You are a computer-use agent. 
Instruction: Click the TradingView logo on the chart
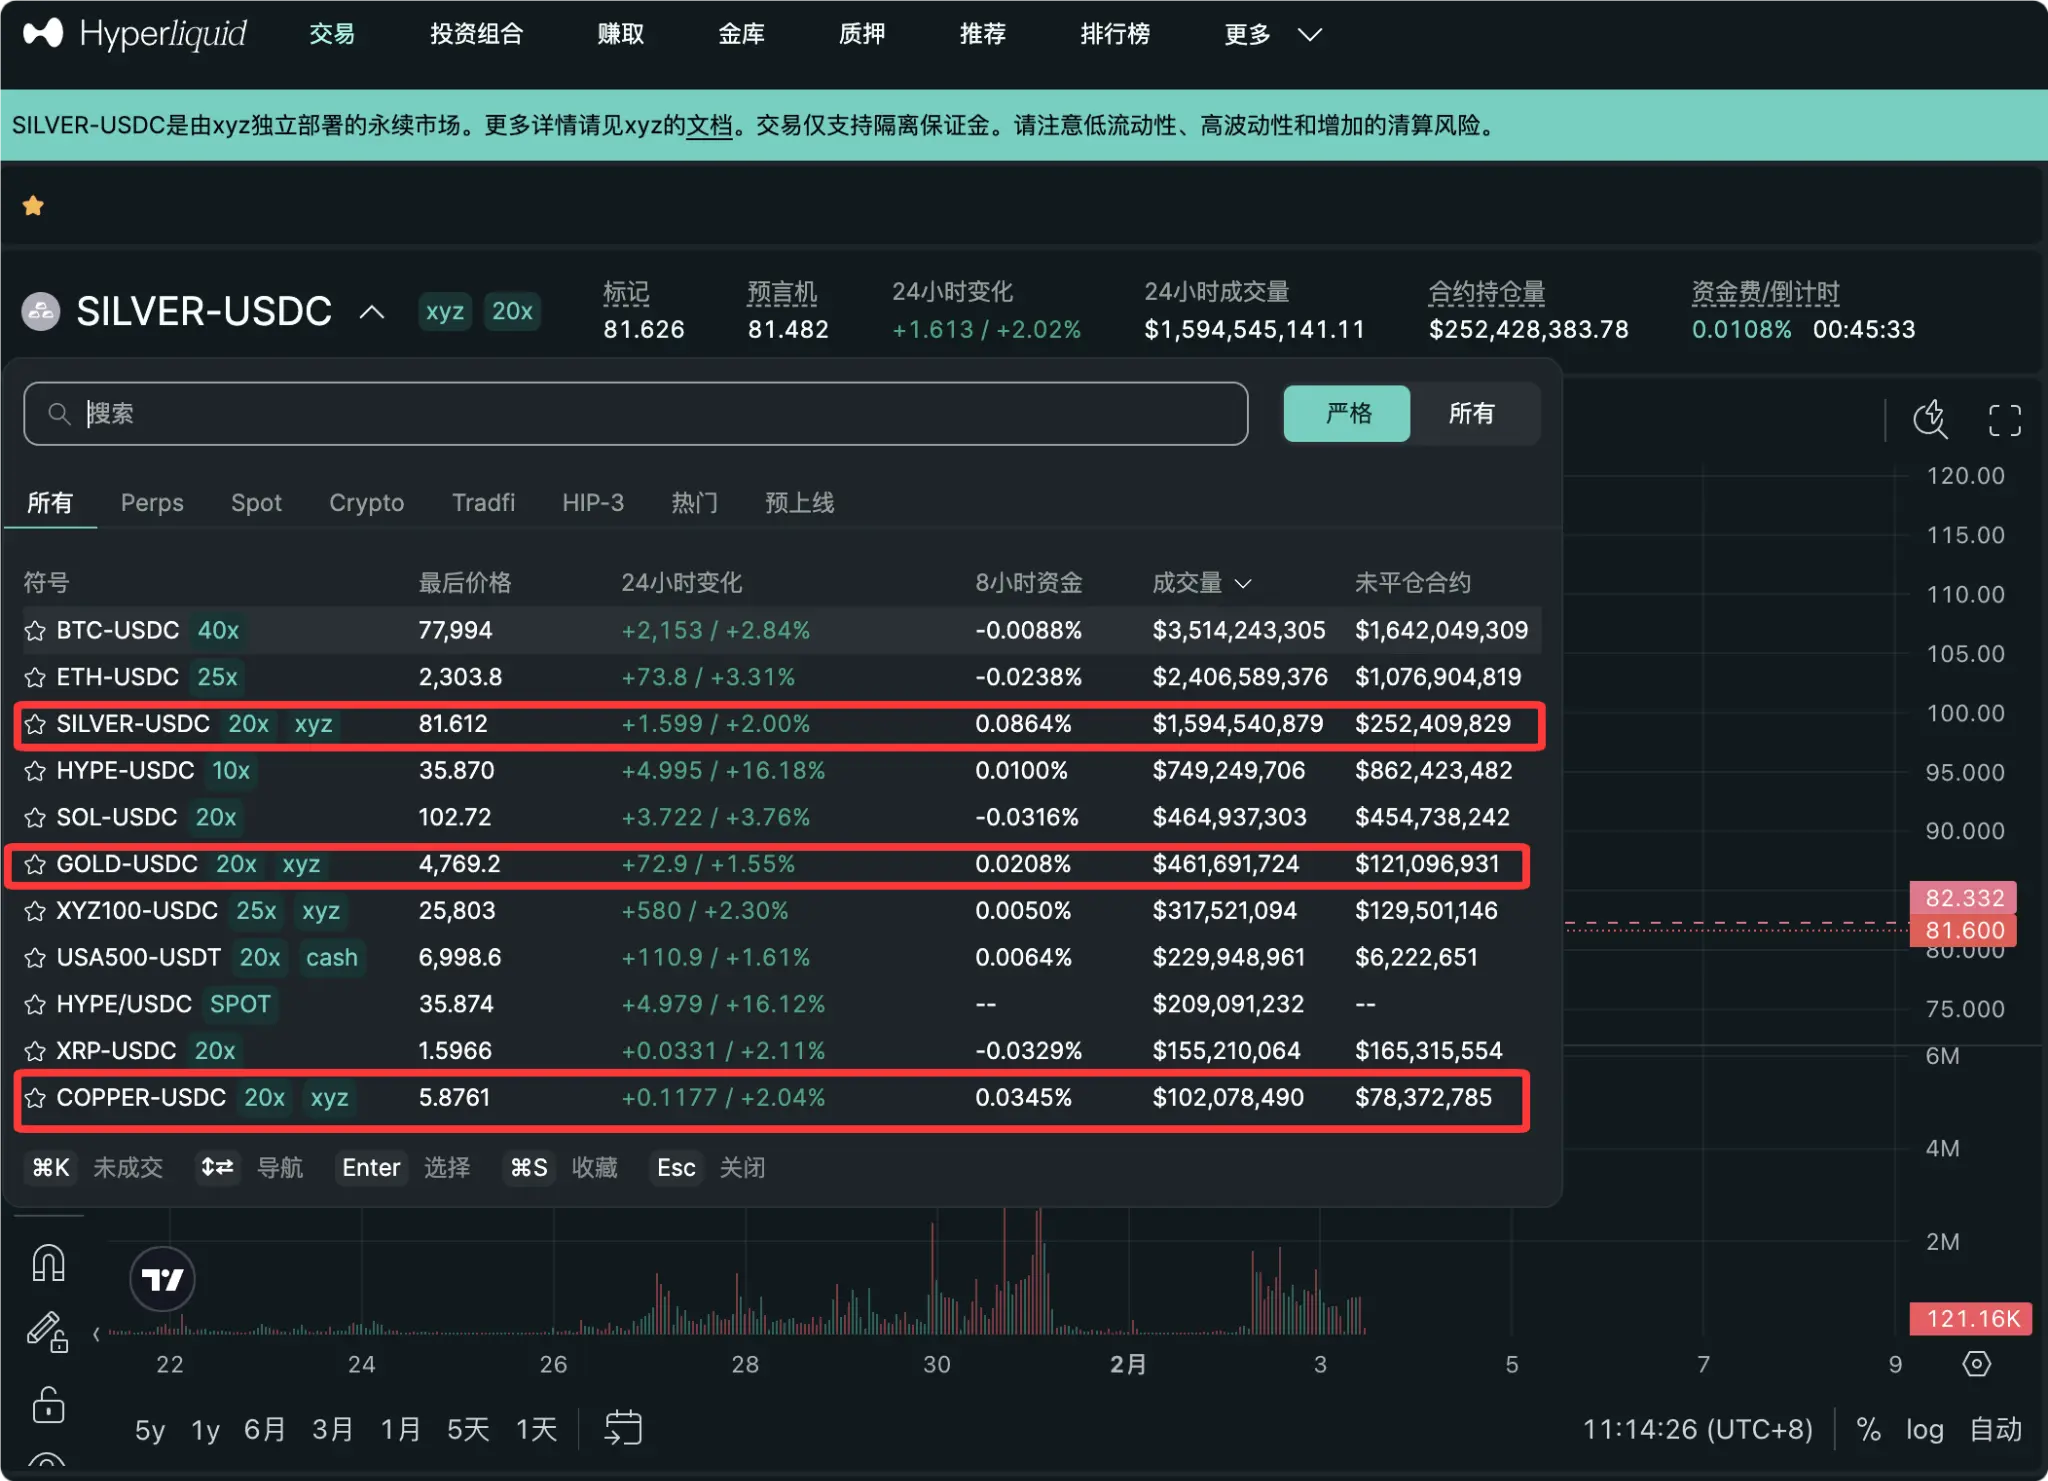click(162, 1278)
